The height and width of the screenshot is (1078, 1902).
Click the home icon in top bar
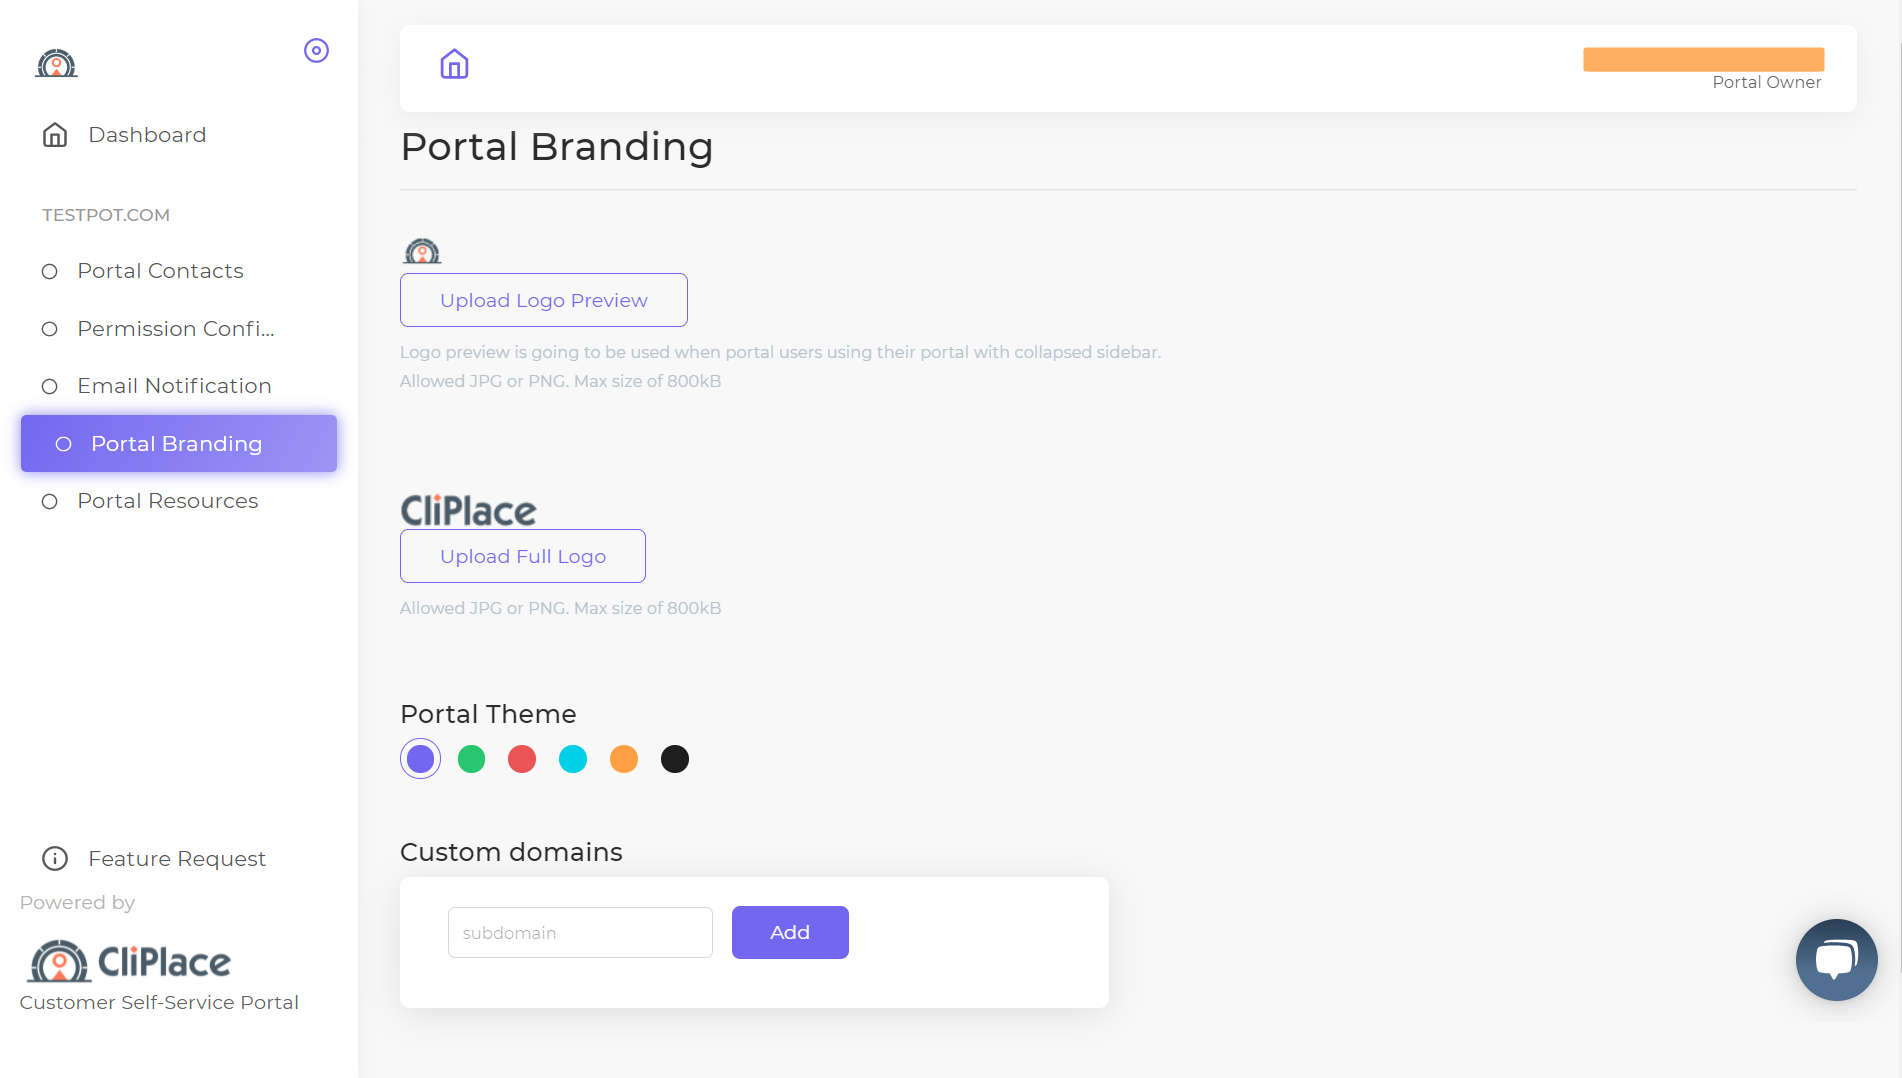(x=455, y=64)
